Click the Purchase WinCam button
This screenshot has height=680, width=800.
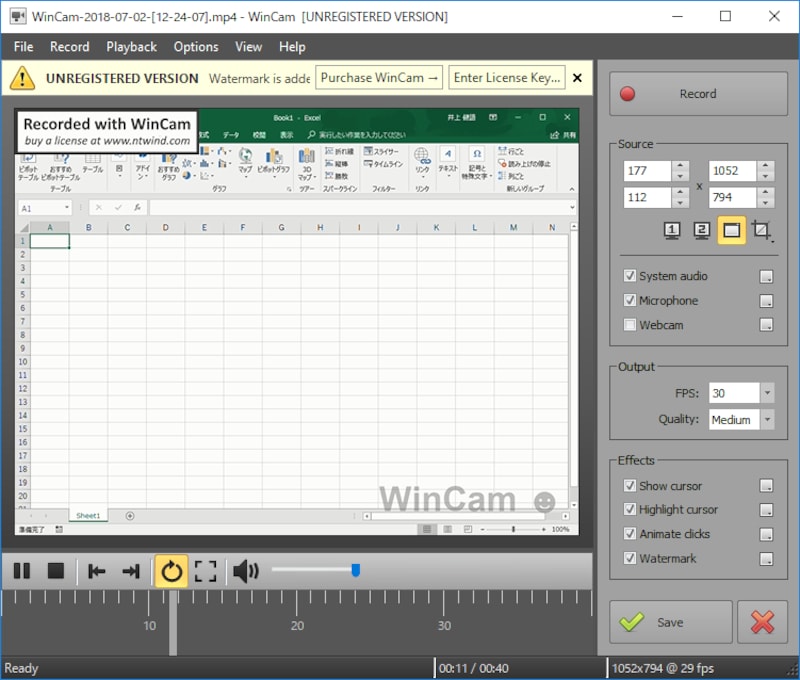click(379, 78)
